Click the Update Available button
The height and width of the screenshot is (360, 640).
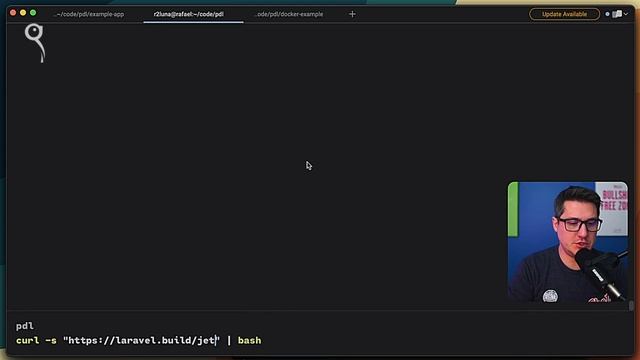[x=564, y=14]
